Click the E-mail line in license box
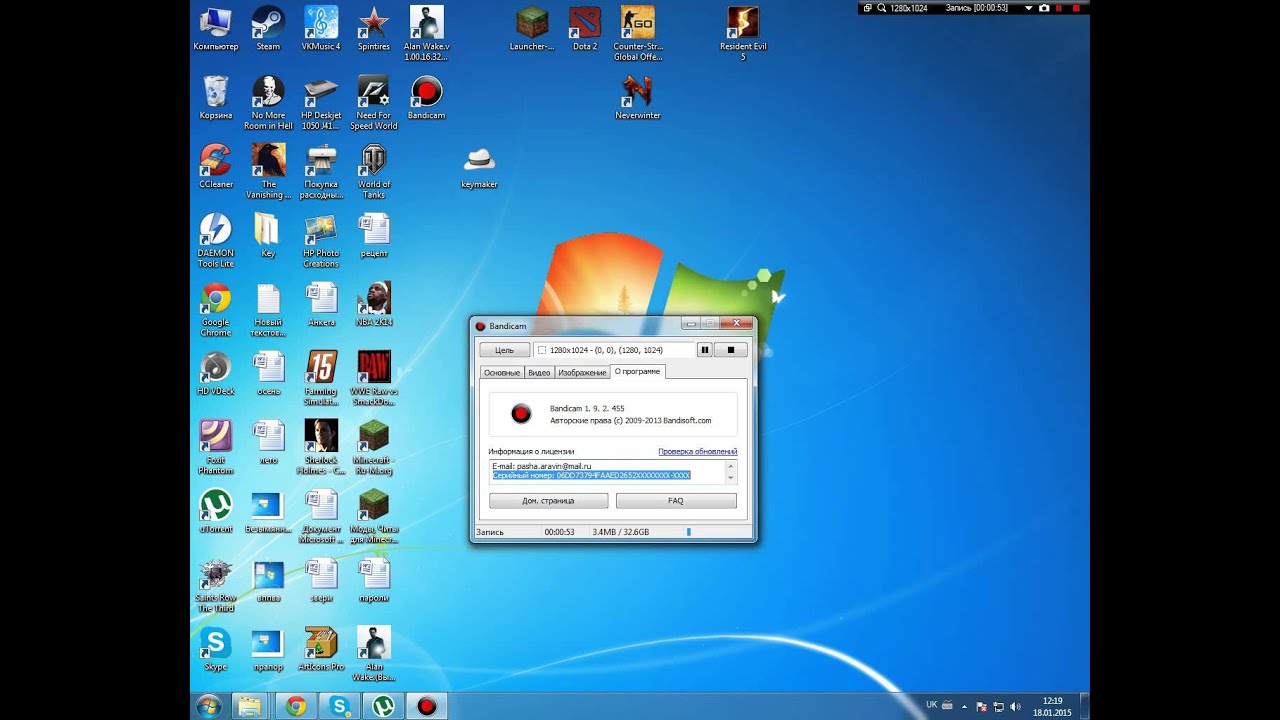Viewport: 1280px width, 720px height. click(x=541, y=466)
